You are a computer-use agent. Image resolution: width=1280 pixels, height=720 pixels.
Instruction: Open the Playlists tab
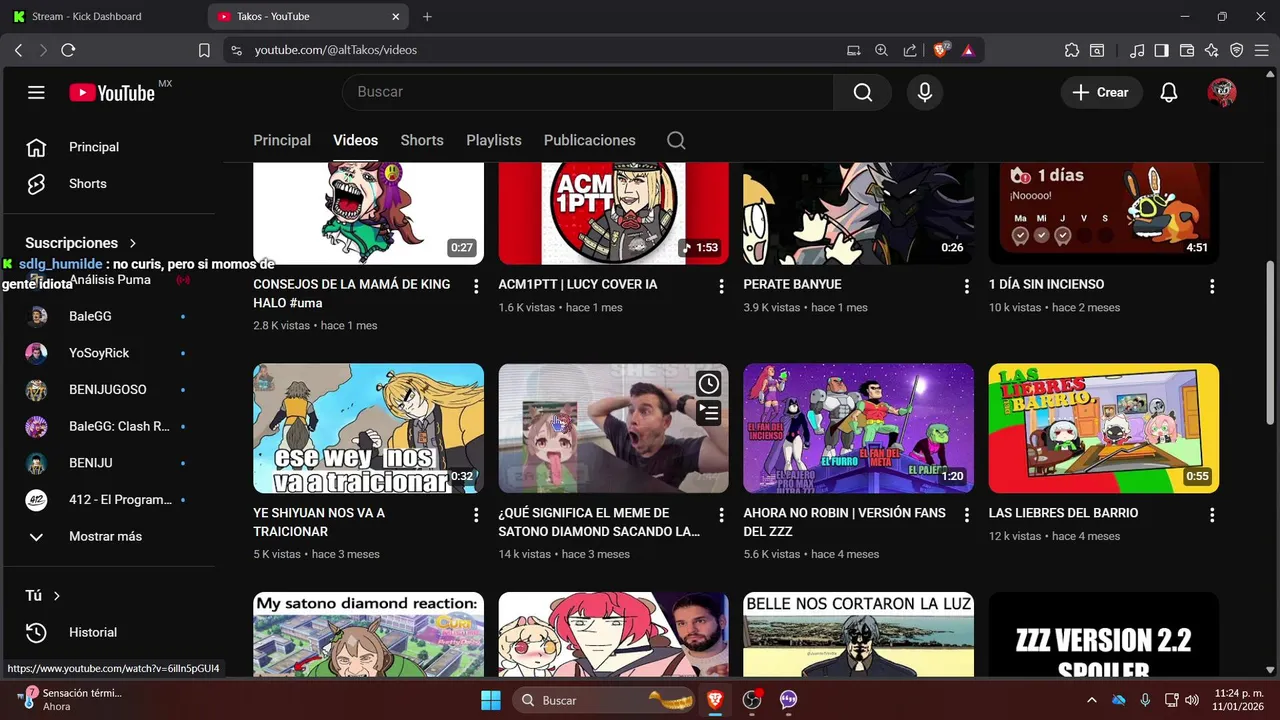click(x=494, y=140)
